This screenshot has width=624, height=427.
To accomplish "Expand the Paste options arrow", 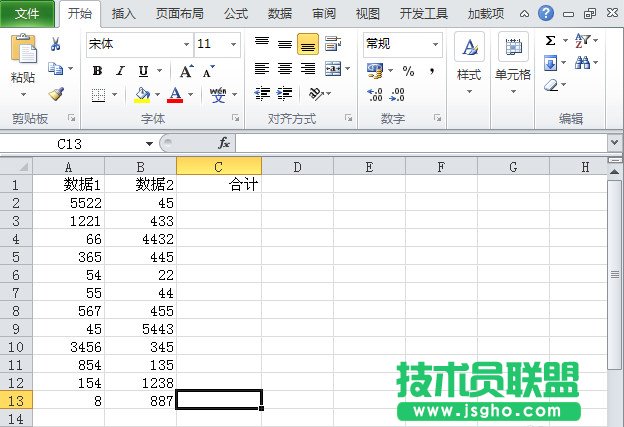I will click(x=23, y=95).
